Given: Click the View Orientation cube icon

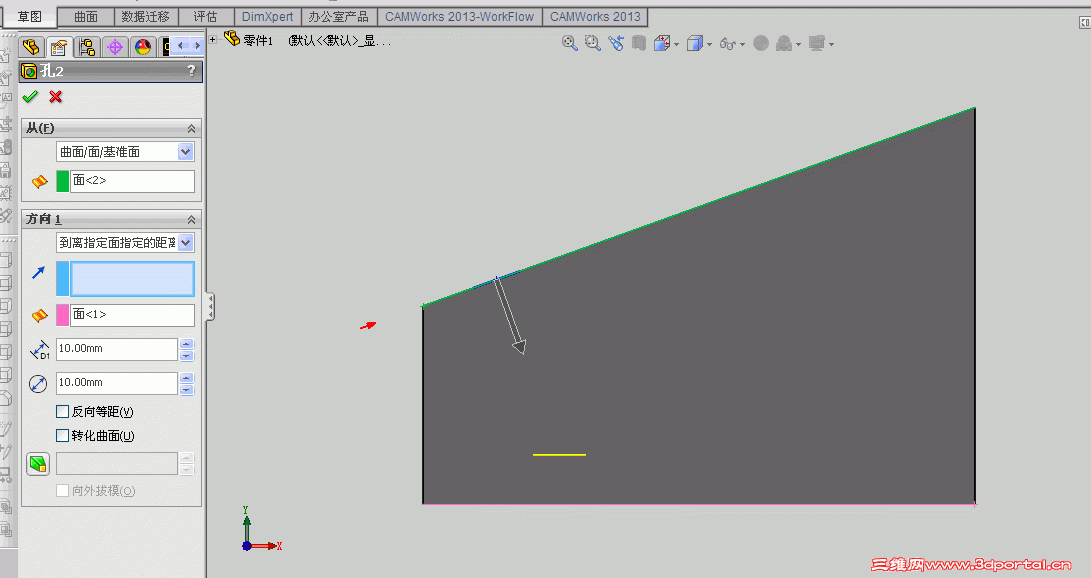Looking at the screenshot, I should click(662, 43).
